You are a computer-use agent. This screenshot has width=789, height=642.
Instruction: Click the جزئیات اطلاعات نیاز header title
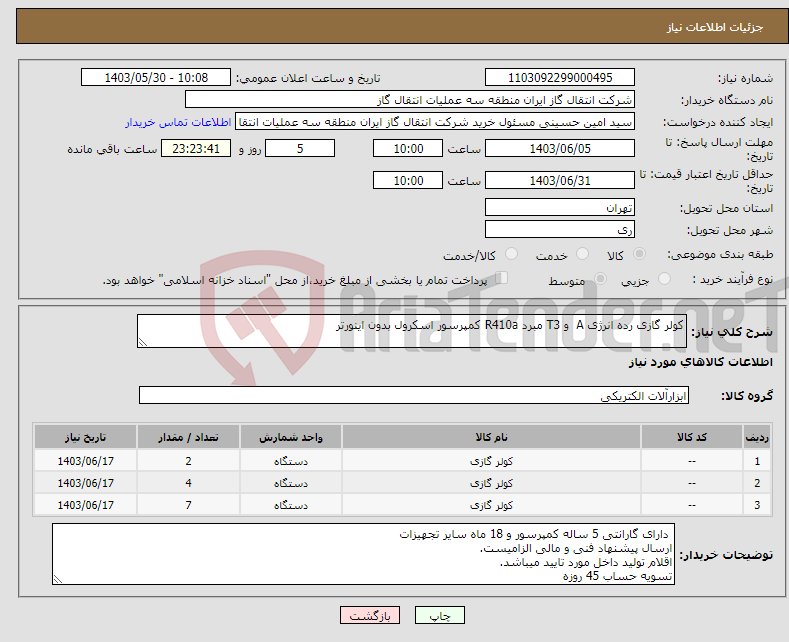[715, 27]
